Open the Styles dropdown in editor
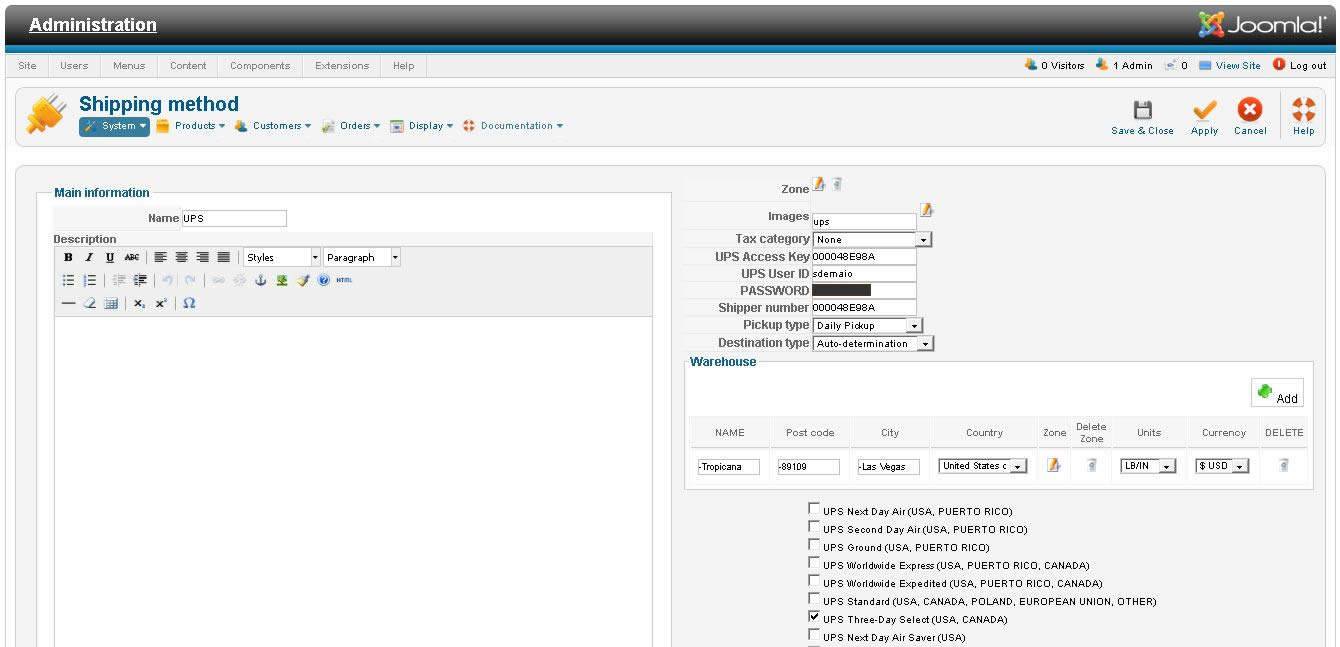 282,257
